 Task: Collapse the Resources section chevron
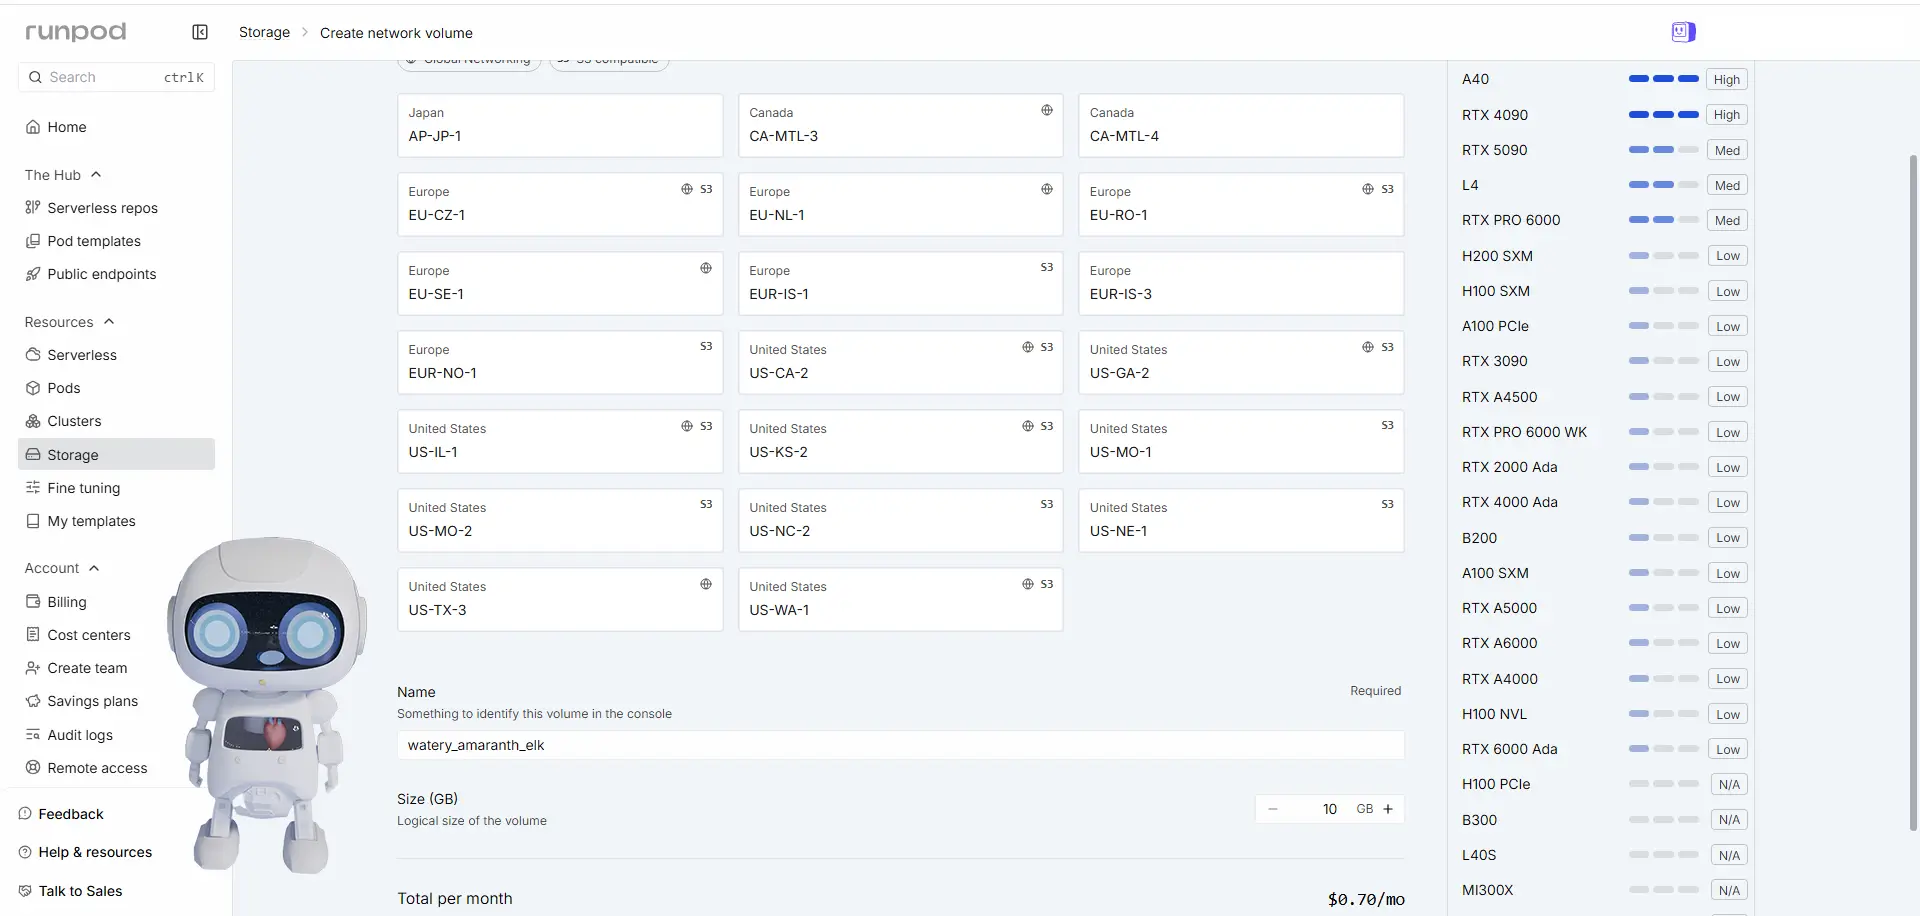[109, 321]
